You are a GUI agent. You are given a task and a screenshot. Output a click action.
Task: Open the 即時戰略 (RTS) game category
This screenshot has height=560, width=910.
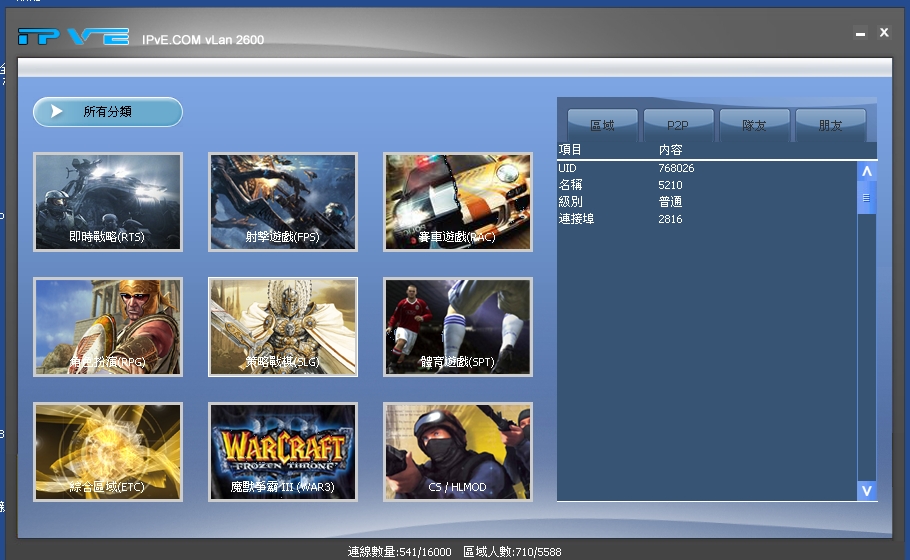click(108, 202)
